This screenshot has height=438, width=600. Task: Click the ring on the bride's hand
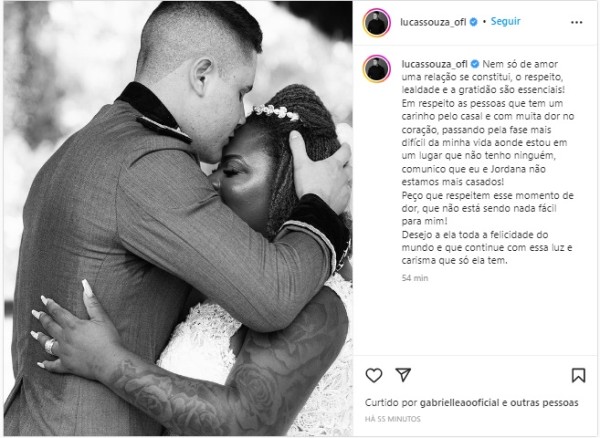[50, 346]
